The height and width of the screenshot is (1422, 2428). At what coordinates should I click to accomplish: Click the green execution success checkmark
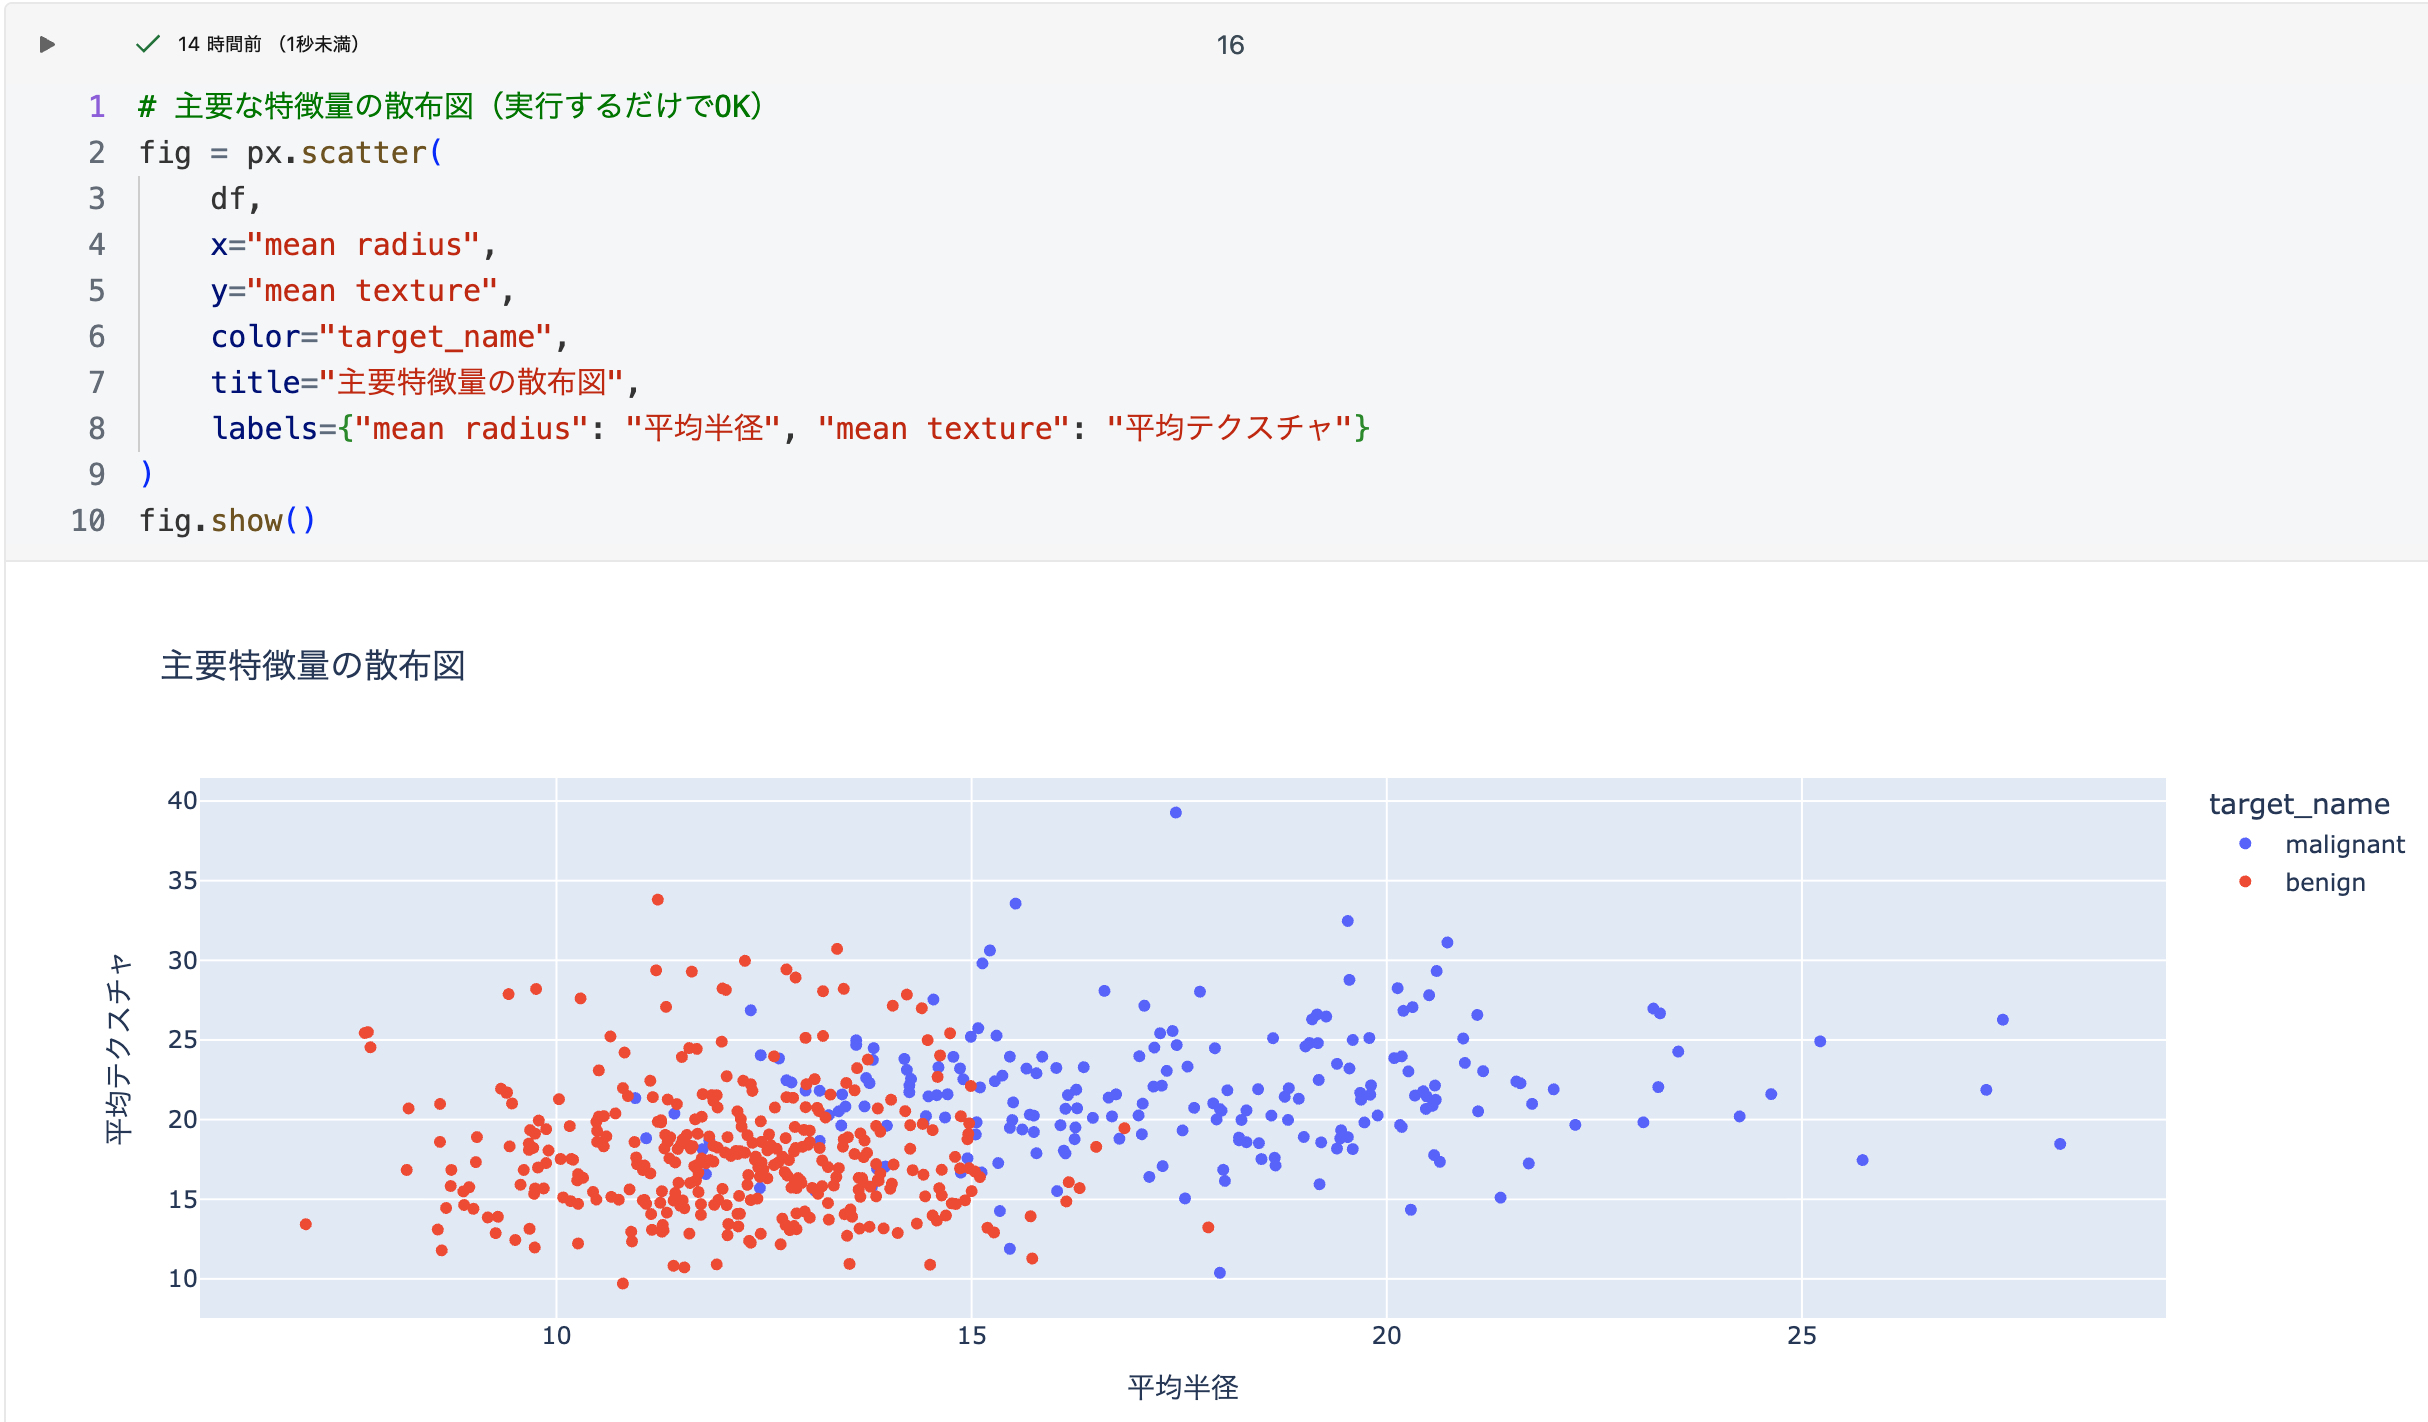[x=148, y=44]
